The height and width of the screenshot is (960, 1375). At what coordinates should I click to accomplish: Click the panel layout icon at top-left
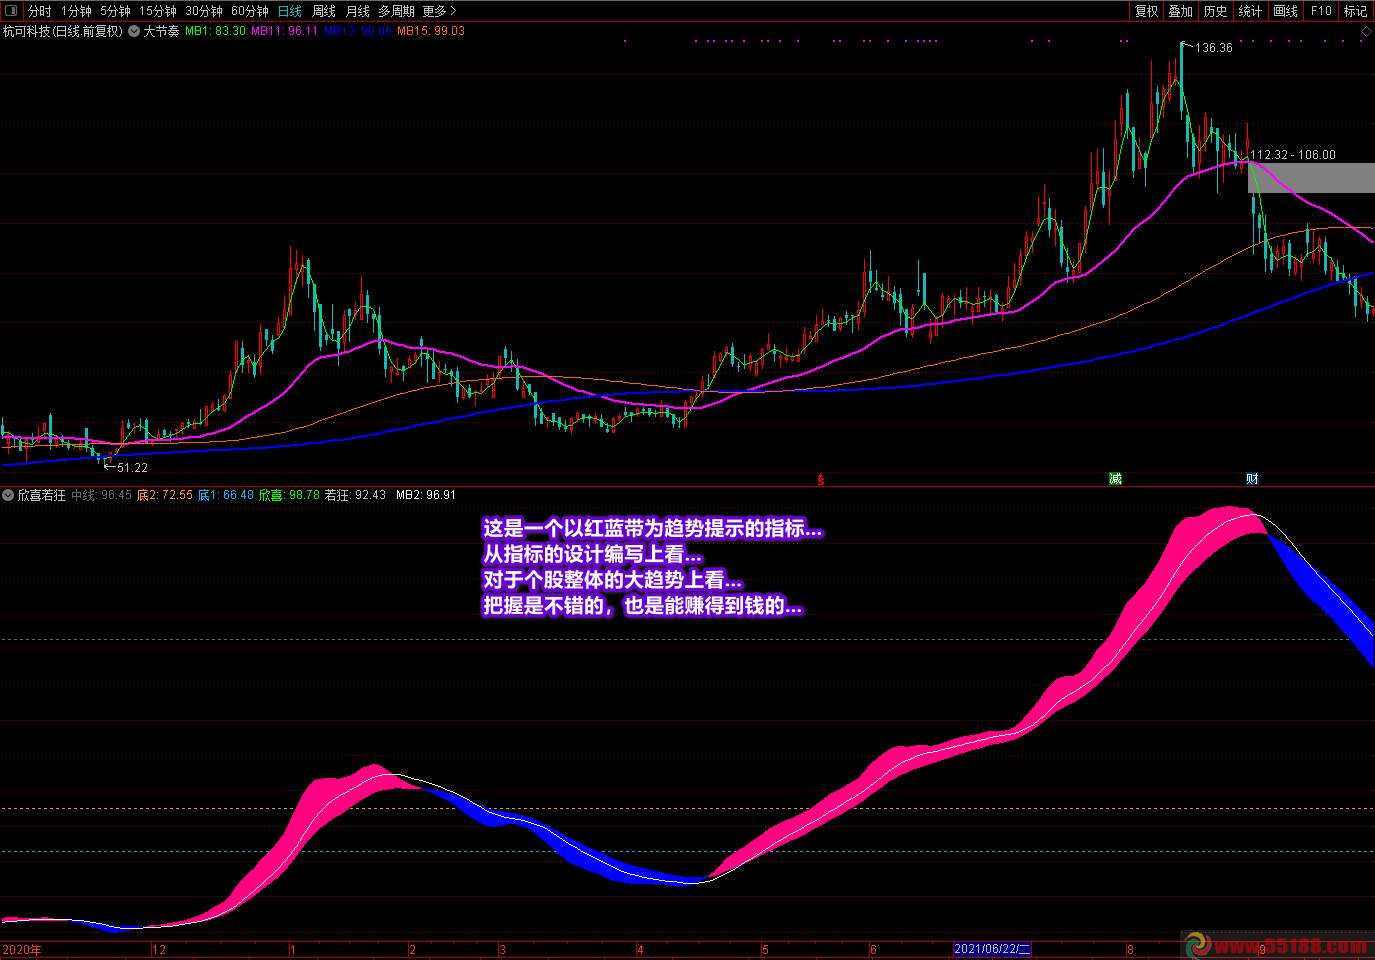[x=11, y=11]
